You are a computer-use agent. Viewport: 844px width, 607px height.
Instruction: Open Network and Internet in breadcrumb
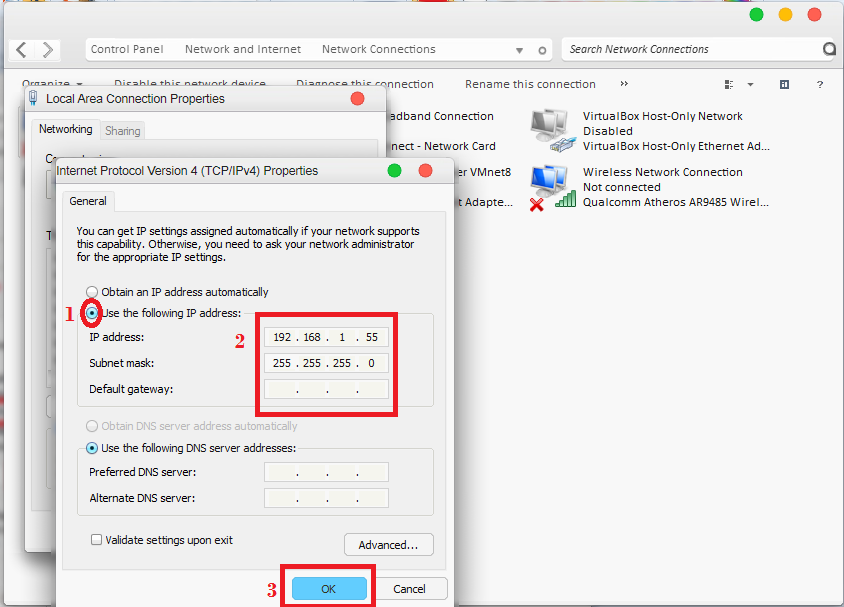[x=243, y=49]
